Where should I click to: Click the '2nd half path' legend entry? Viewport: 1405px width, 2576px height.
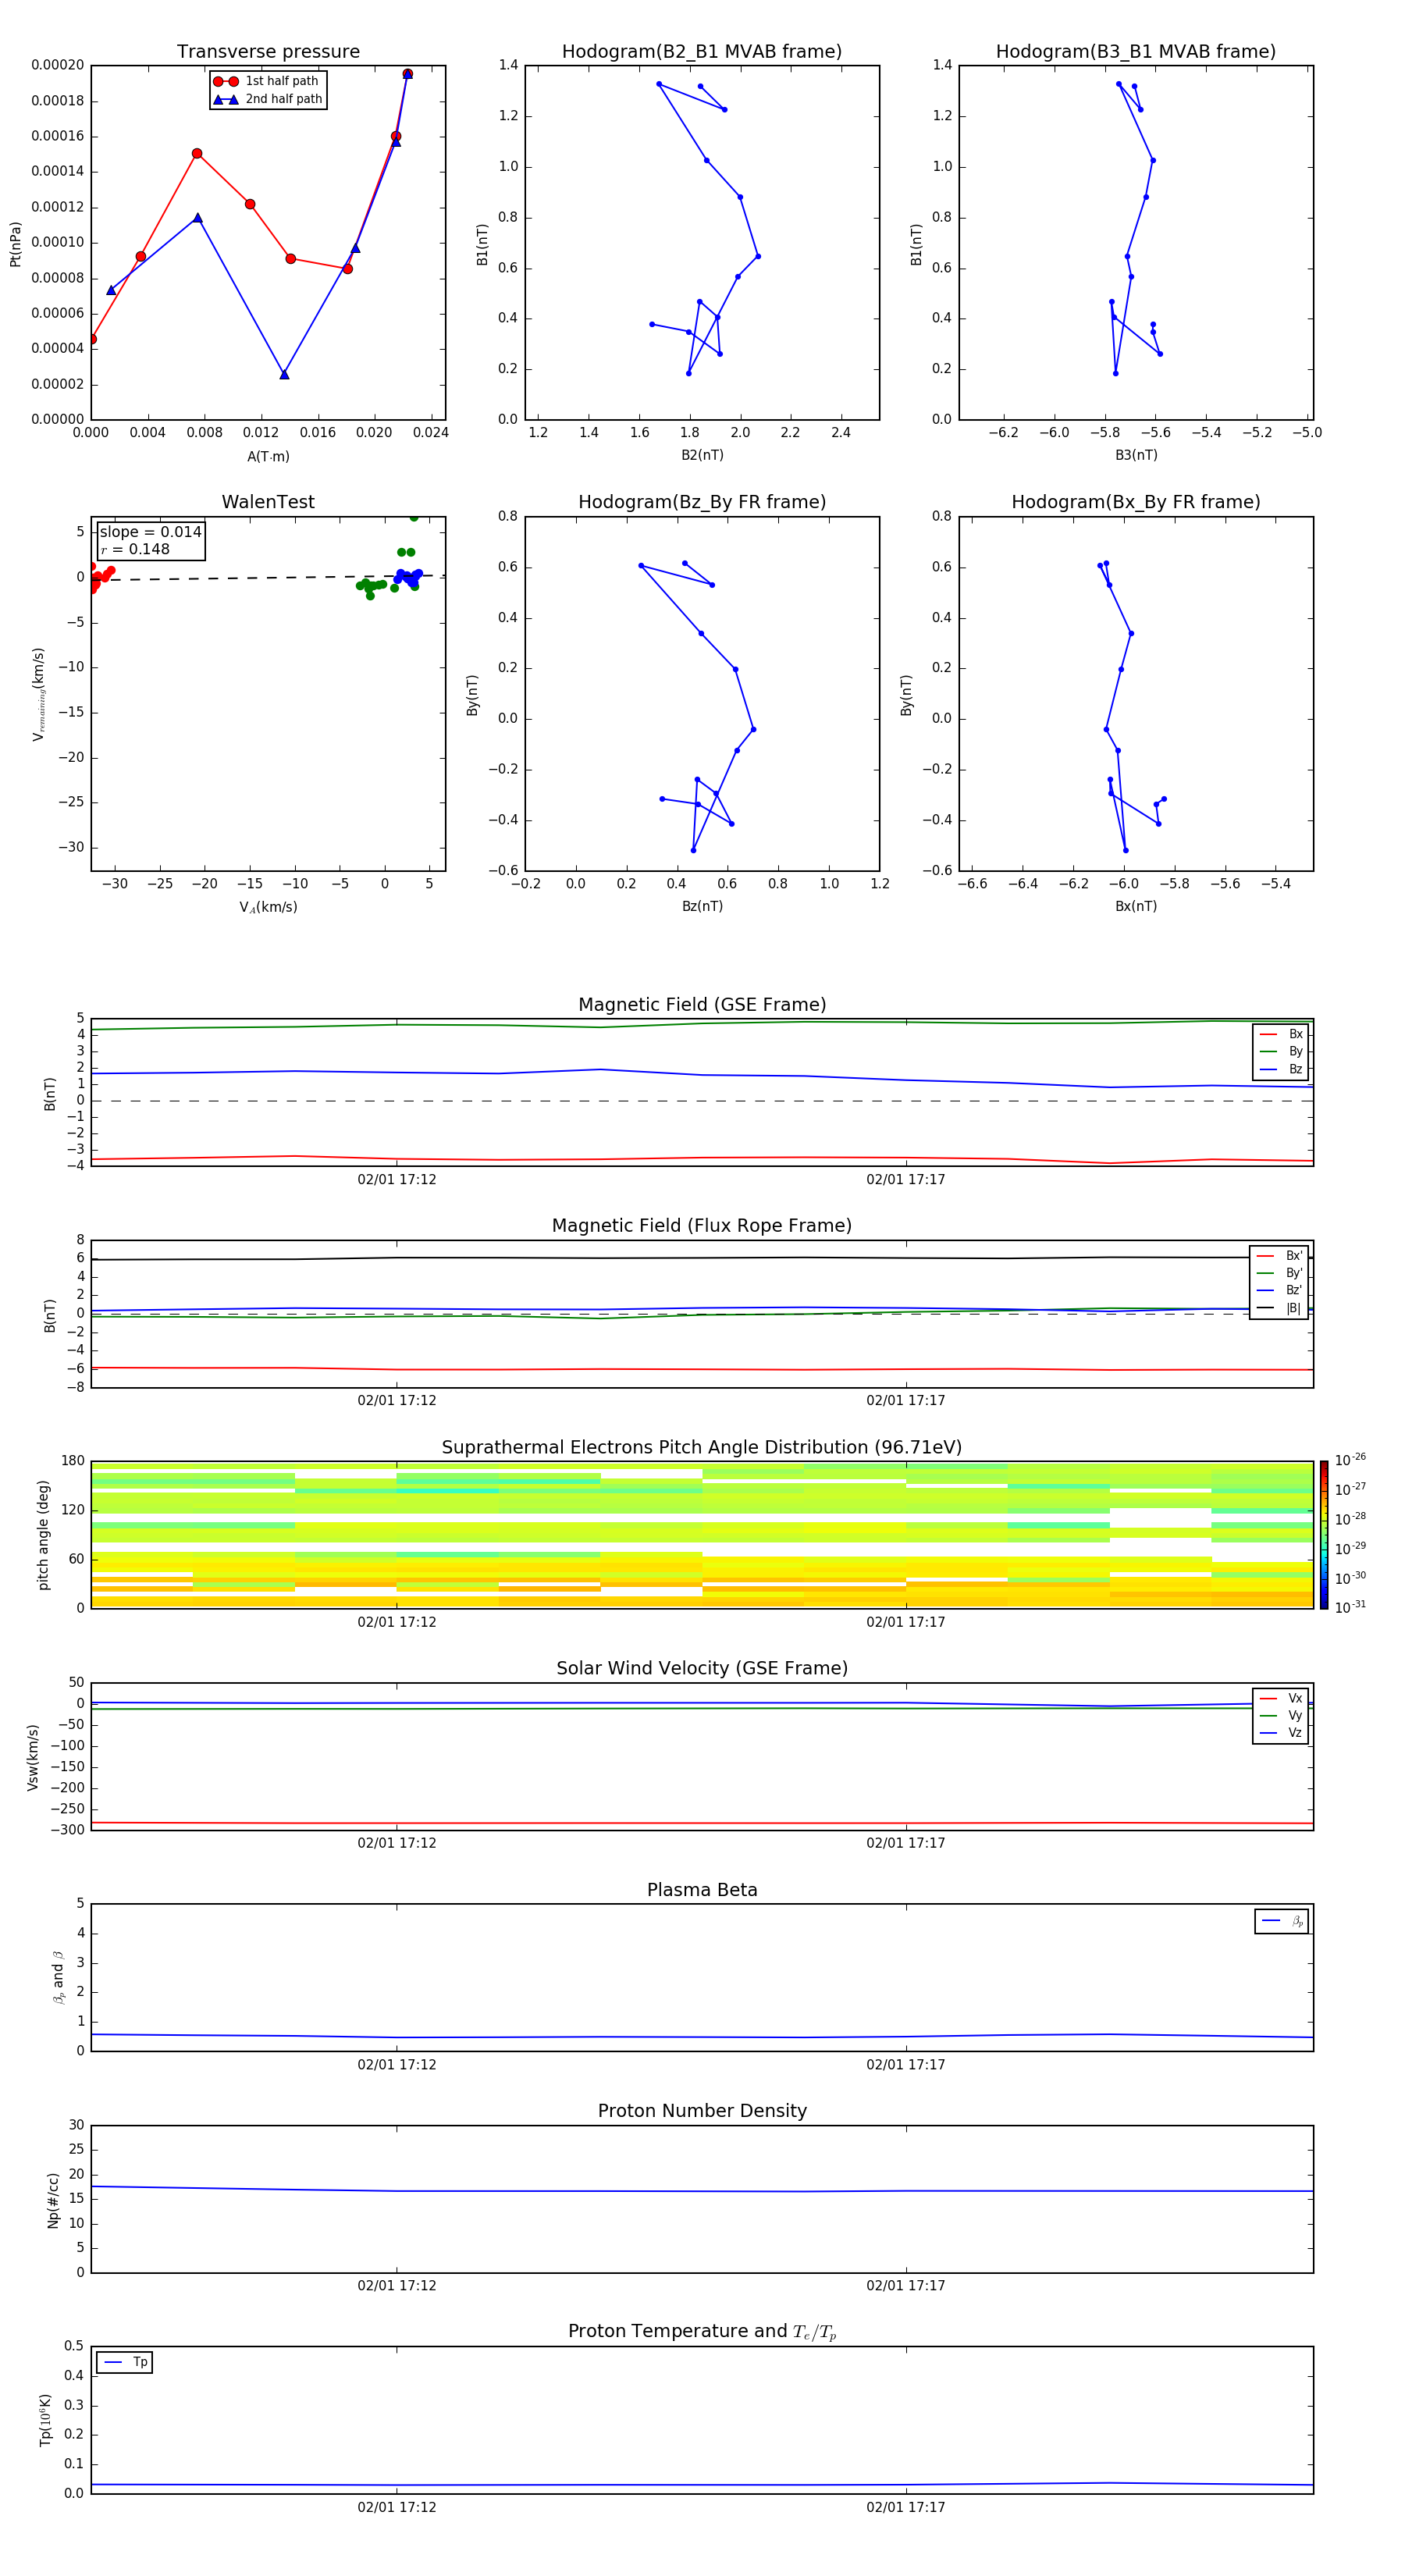[267, 99]
